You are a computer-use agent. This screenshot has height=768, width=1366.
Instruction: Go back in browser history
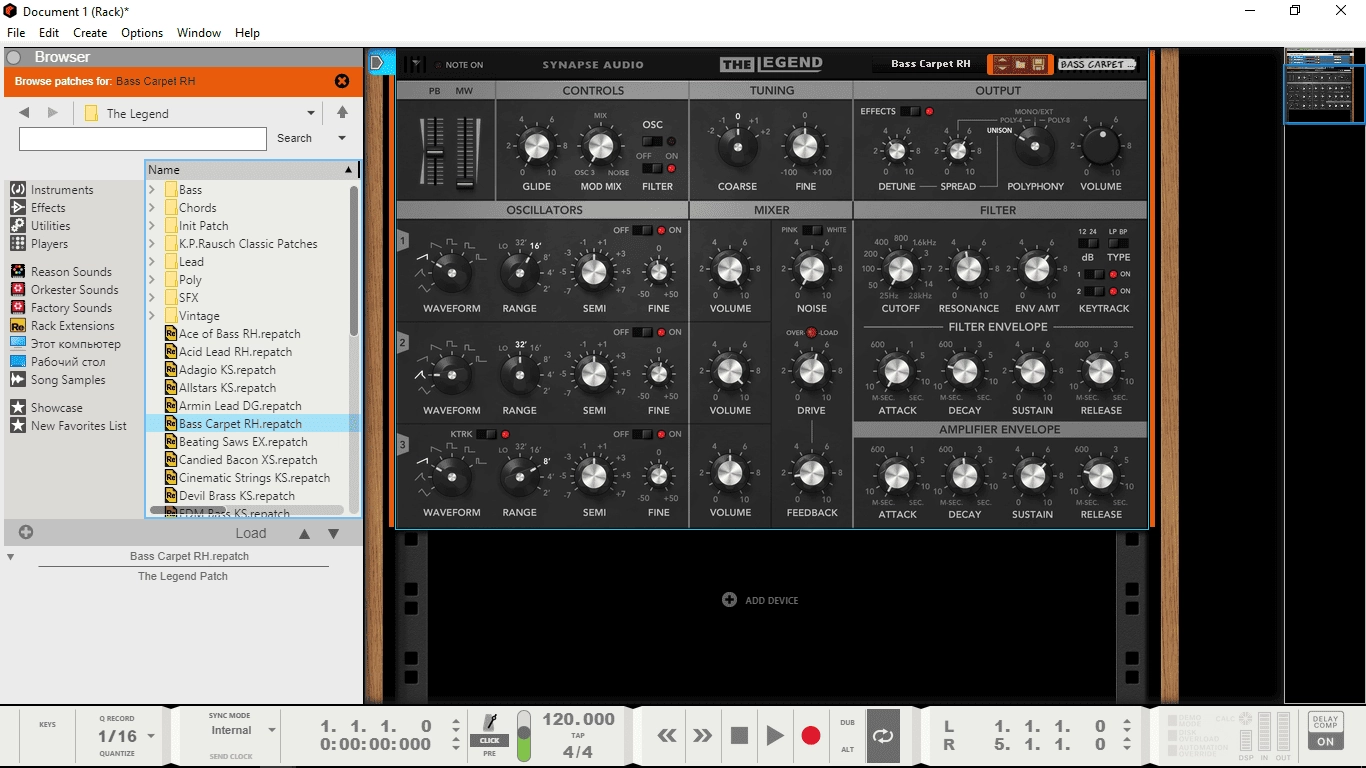click(24, 113)
